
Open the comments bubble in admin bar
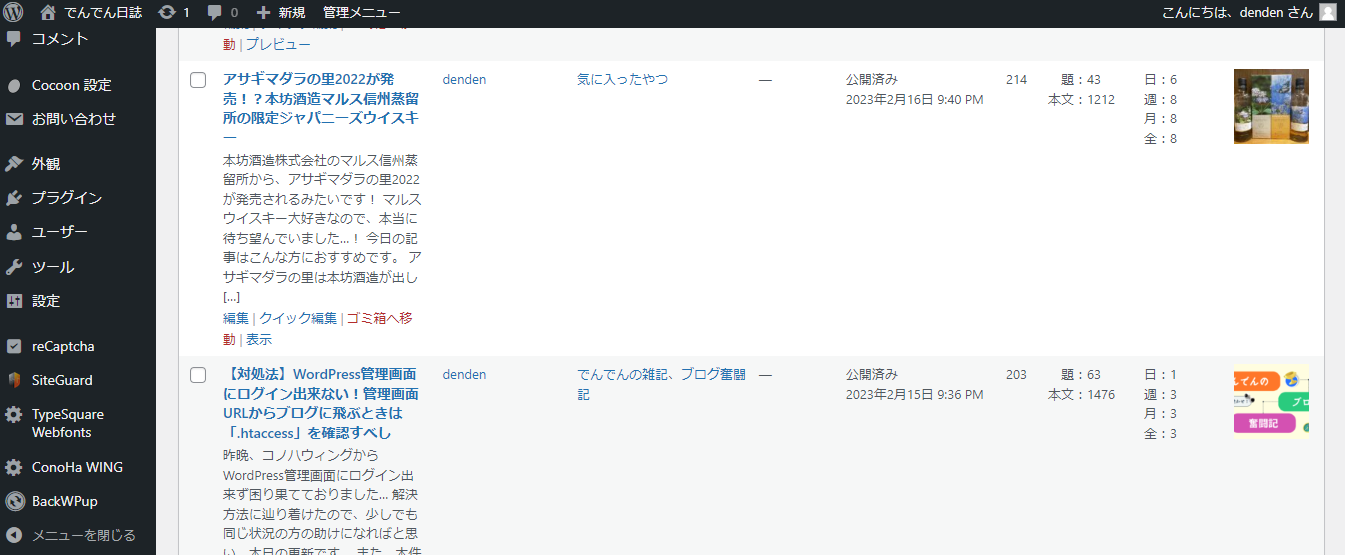214,14
